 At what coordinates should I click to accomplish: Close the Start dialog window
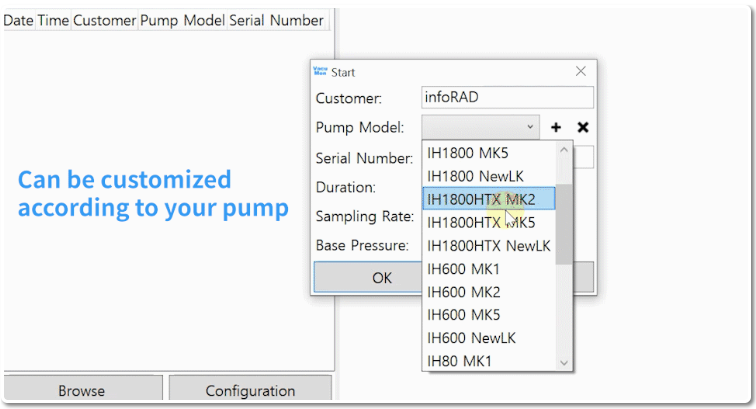click(x=580, y=71)
